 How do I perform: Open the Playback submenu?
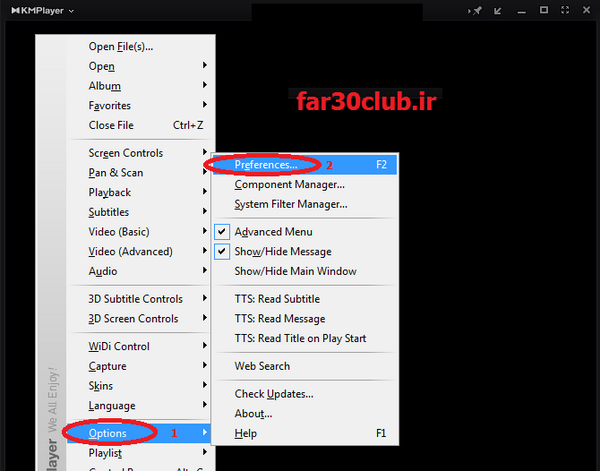pyautogui.click(x=140, y=192)
